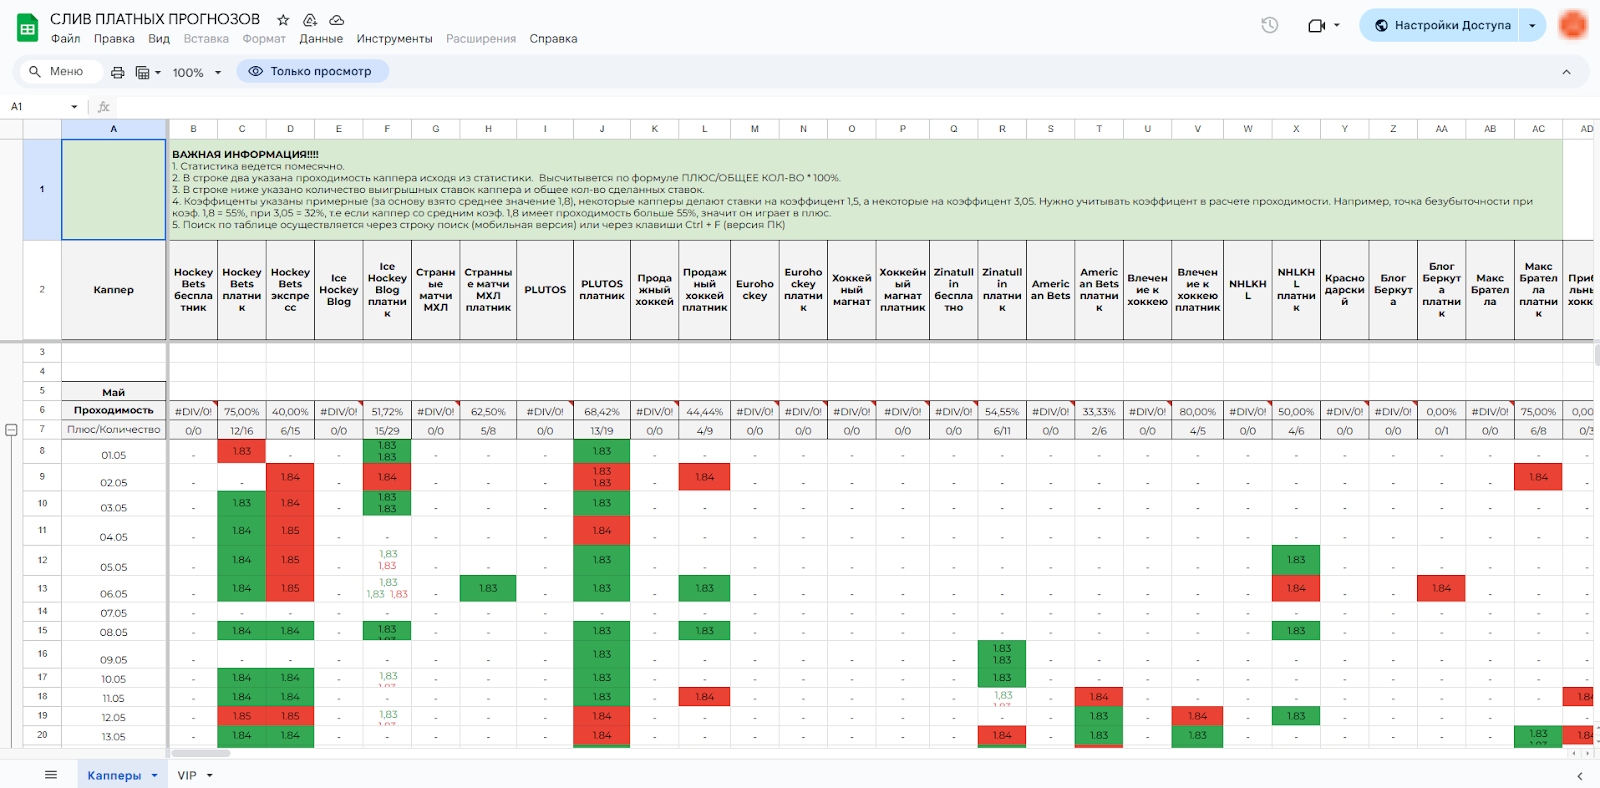Click the video call camera icon
Image resolution: width=1600 pixels, height=788 pixels.
pyautogui.click(x=1316, y=25)
